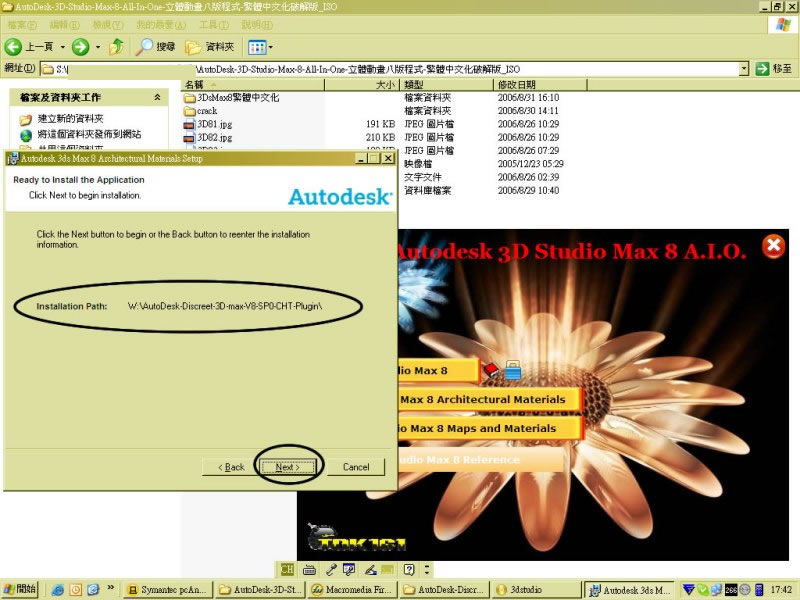Click the keyboard icon on language bar
The image size is (800, 600).
pos(309,569)
